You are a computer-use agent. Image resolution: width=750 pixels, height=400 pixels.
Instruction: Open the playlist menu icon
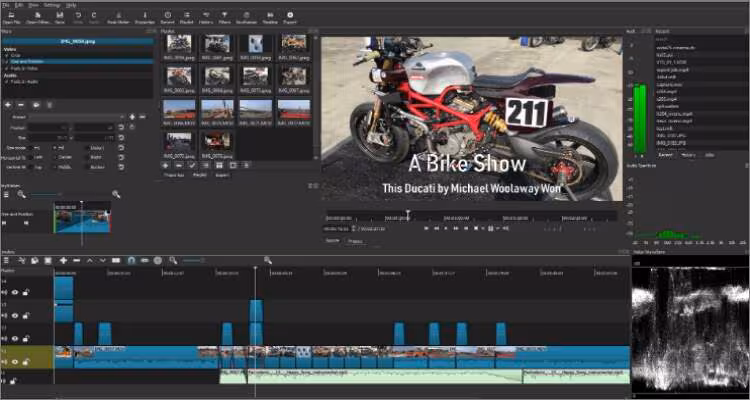point(246,165)
